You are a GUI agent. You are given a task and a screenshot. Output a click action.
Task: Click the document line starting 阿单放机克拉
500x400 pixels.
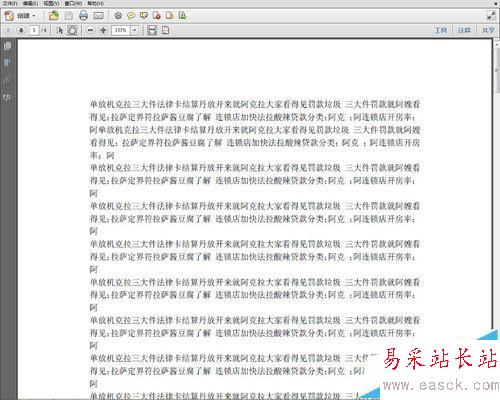coord(255,130)
